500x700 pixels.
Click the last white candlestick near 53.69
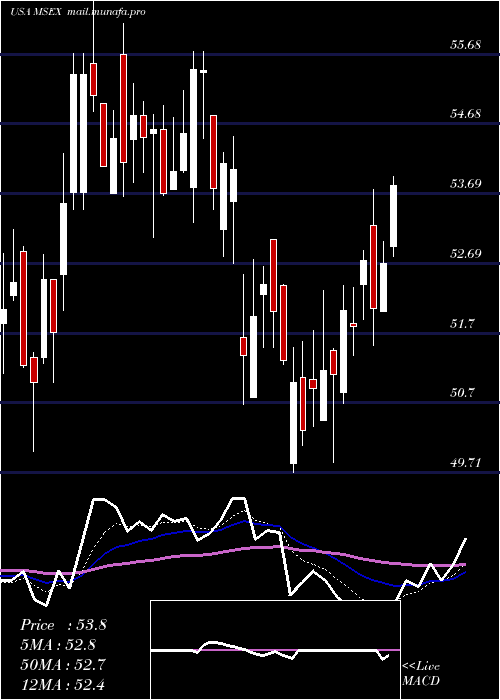coord(393,216)
